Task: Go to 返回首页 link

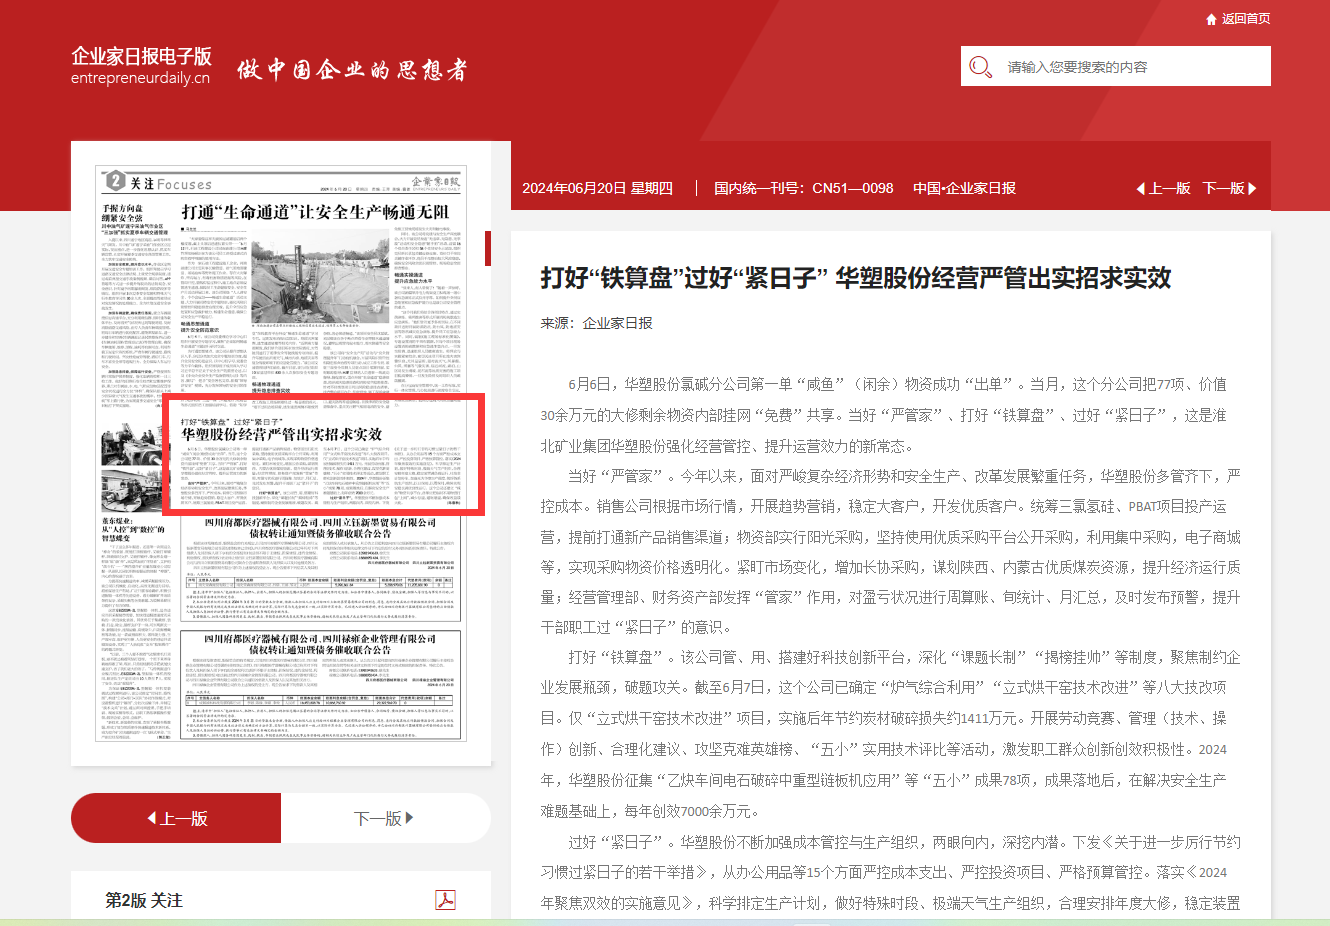Action: point(1245,19)
